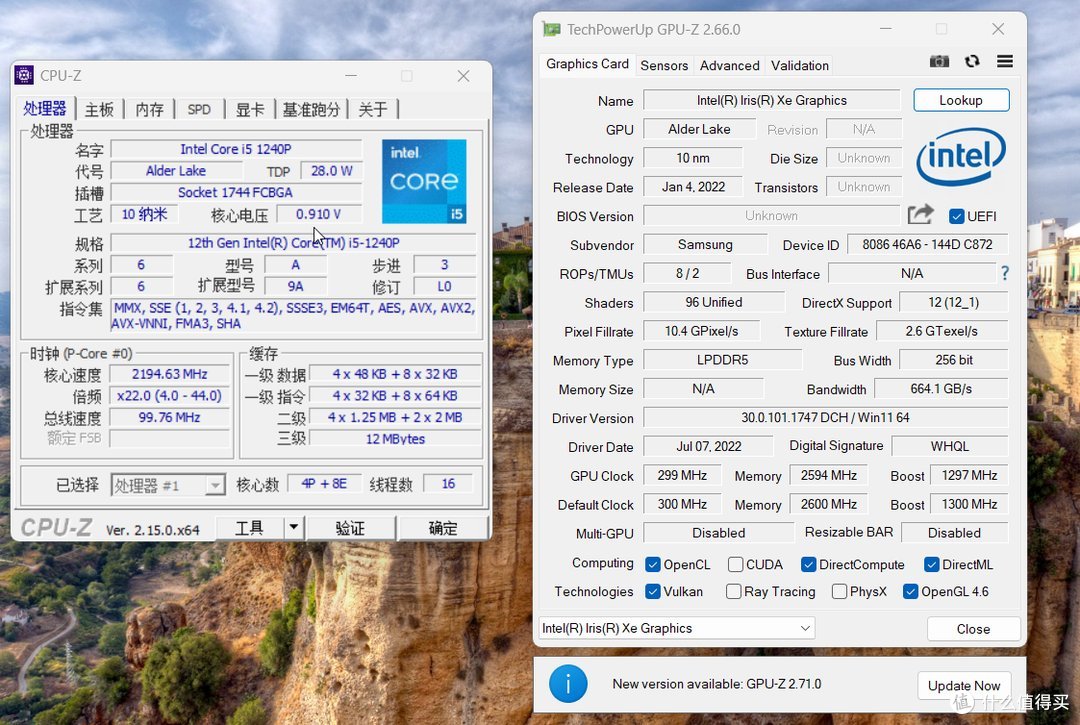
Task: Toggle the DirectML checkbox
Action: click(932, 565)
